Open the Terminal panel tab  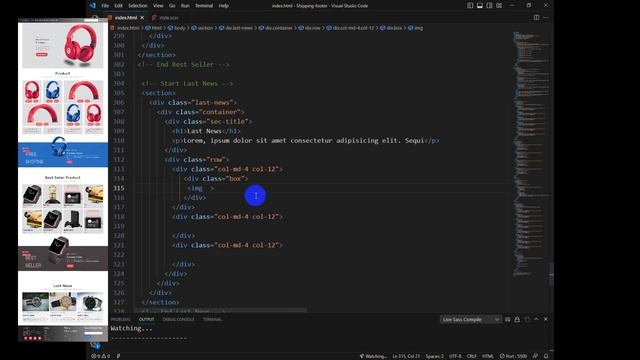(212, 319)
